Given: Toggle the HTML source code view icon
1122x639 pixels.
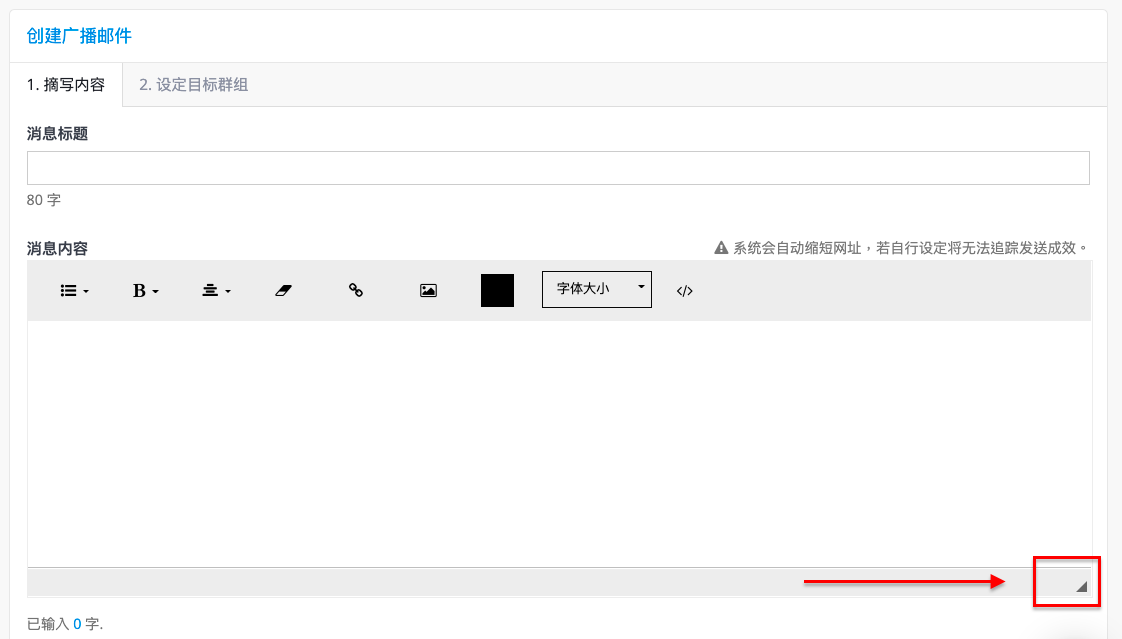Looking at the screenshot, I should [684, 291].
